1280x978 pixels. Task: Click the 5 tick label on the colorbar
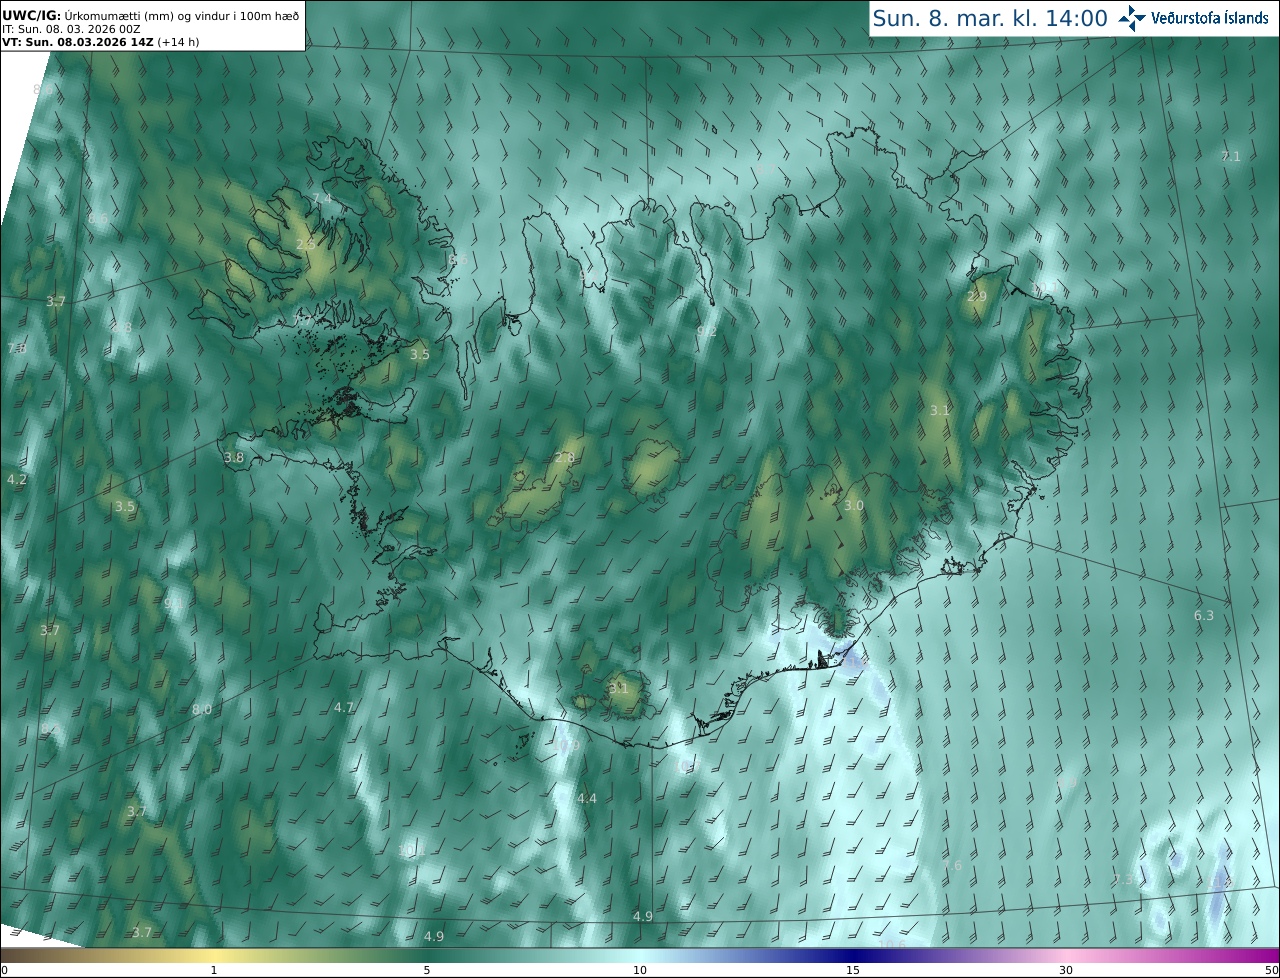pos(427,970)
